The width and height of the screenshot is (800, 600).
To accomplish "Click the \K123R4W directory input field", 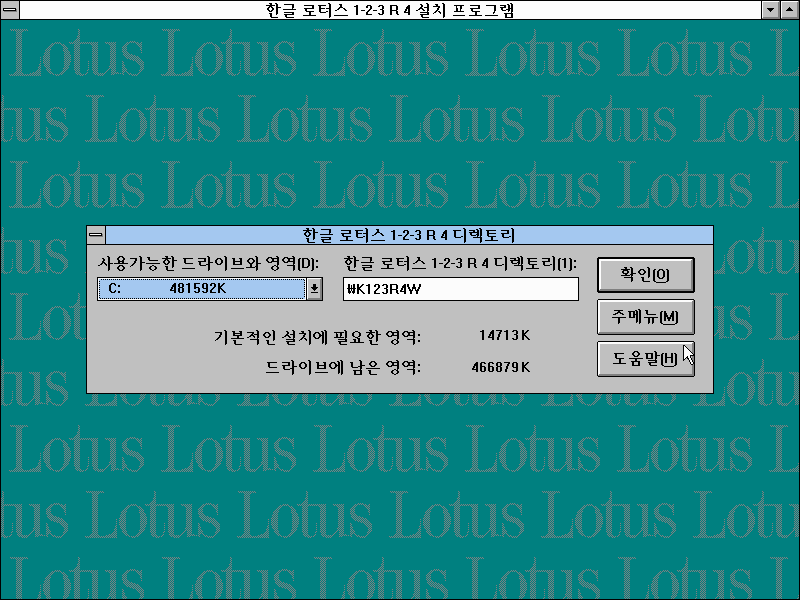I will [x=461, y=289].
